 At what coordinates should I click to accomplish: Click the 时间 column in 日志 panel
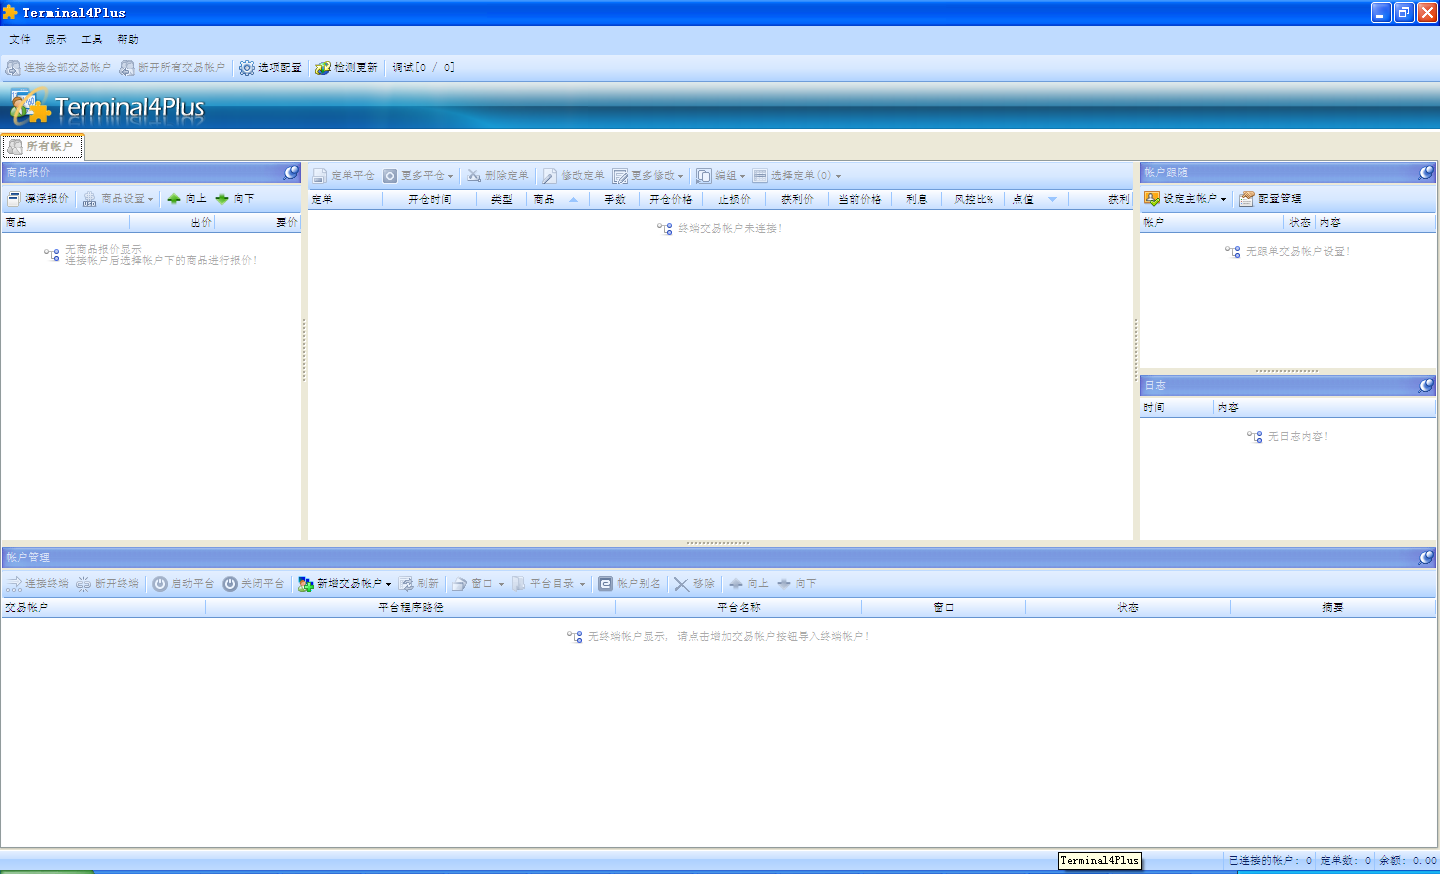tap(1177, 408)
